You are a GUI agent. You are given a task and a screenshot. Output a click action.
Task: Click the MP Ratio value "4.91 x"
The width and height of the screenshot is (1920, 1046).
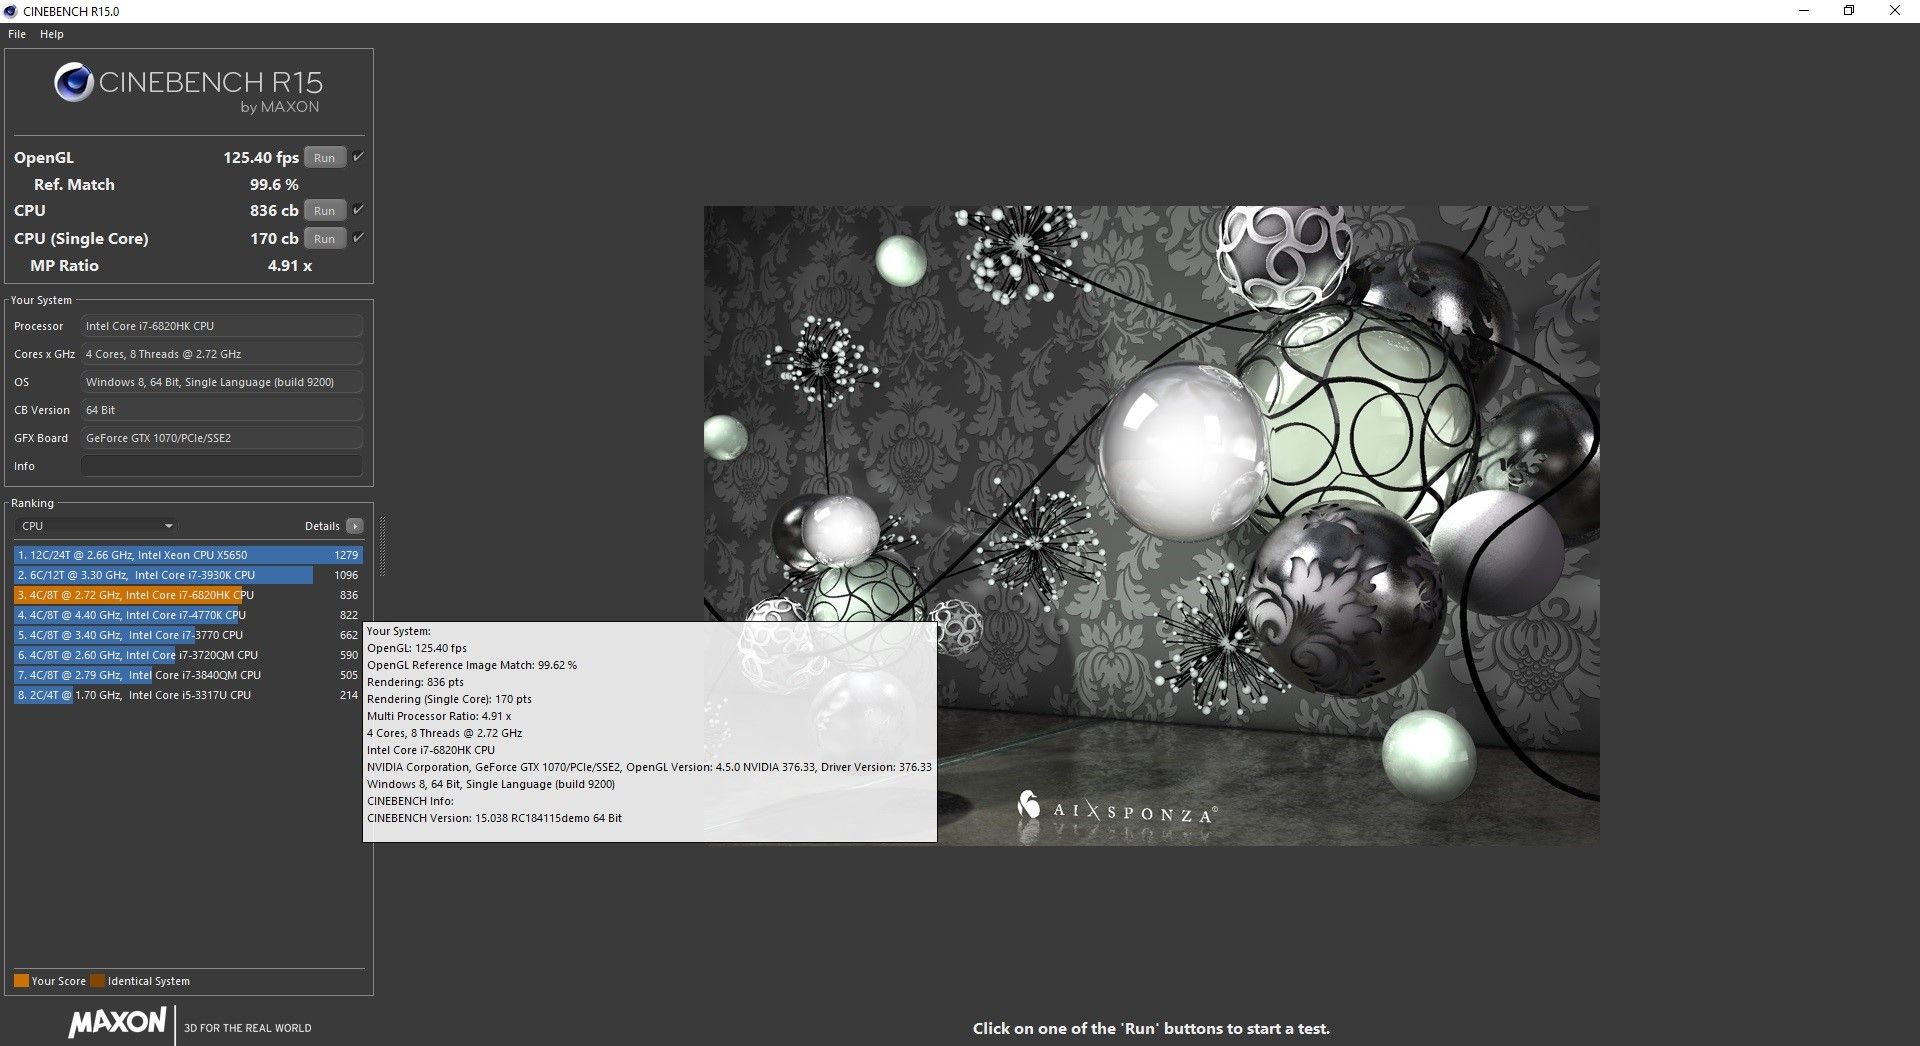[290, 265]
